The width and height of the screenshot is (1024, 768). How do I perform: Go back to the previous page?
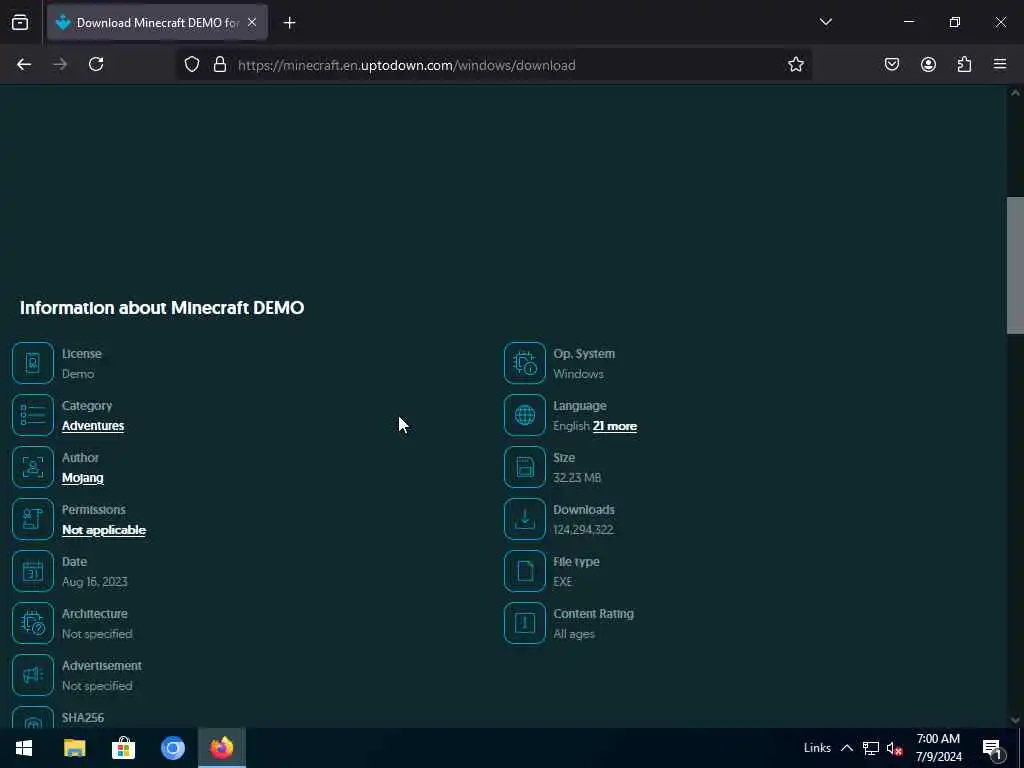(x=24, y=65)
